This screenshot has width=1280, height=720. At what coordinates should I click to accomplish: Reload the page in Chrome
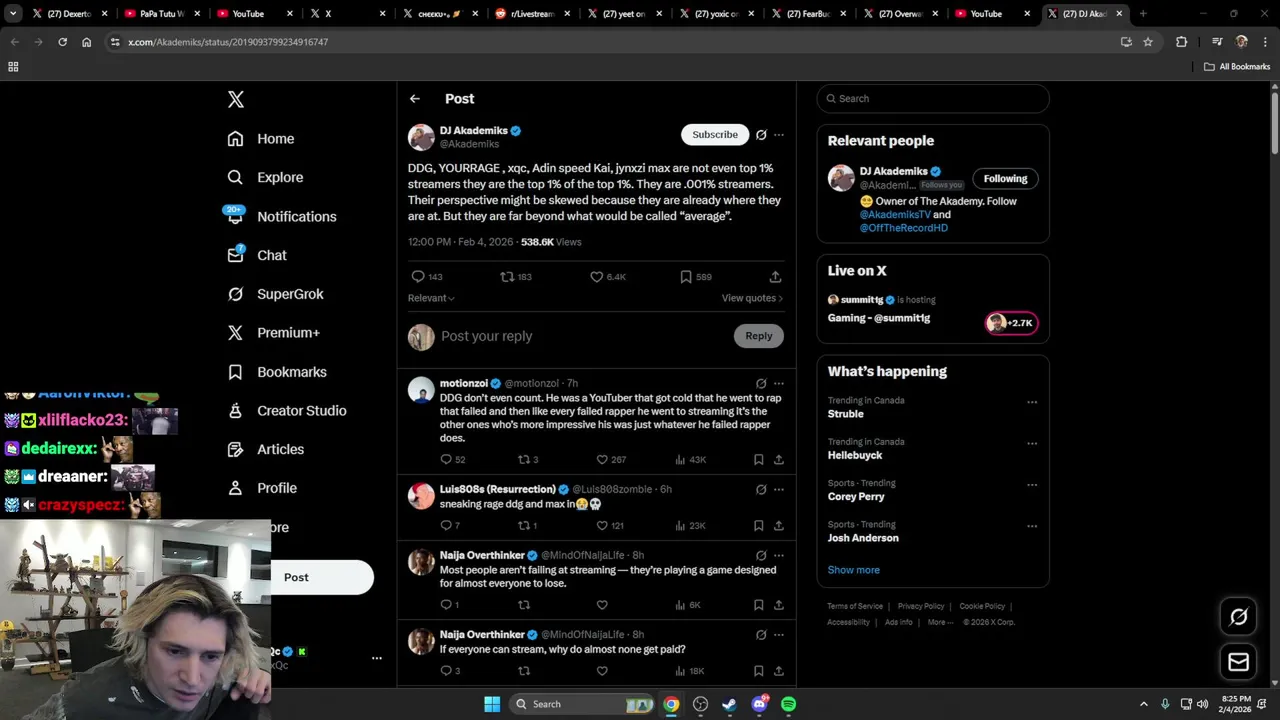click(x=62, y=42)
